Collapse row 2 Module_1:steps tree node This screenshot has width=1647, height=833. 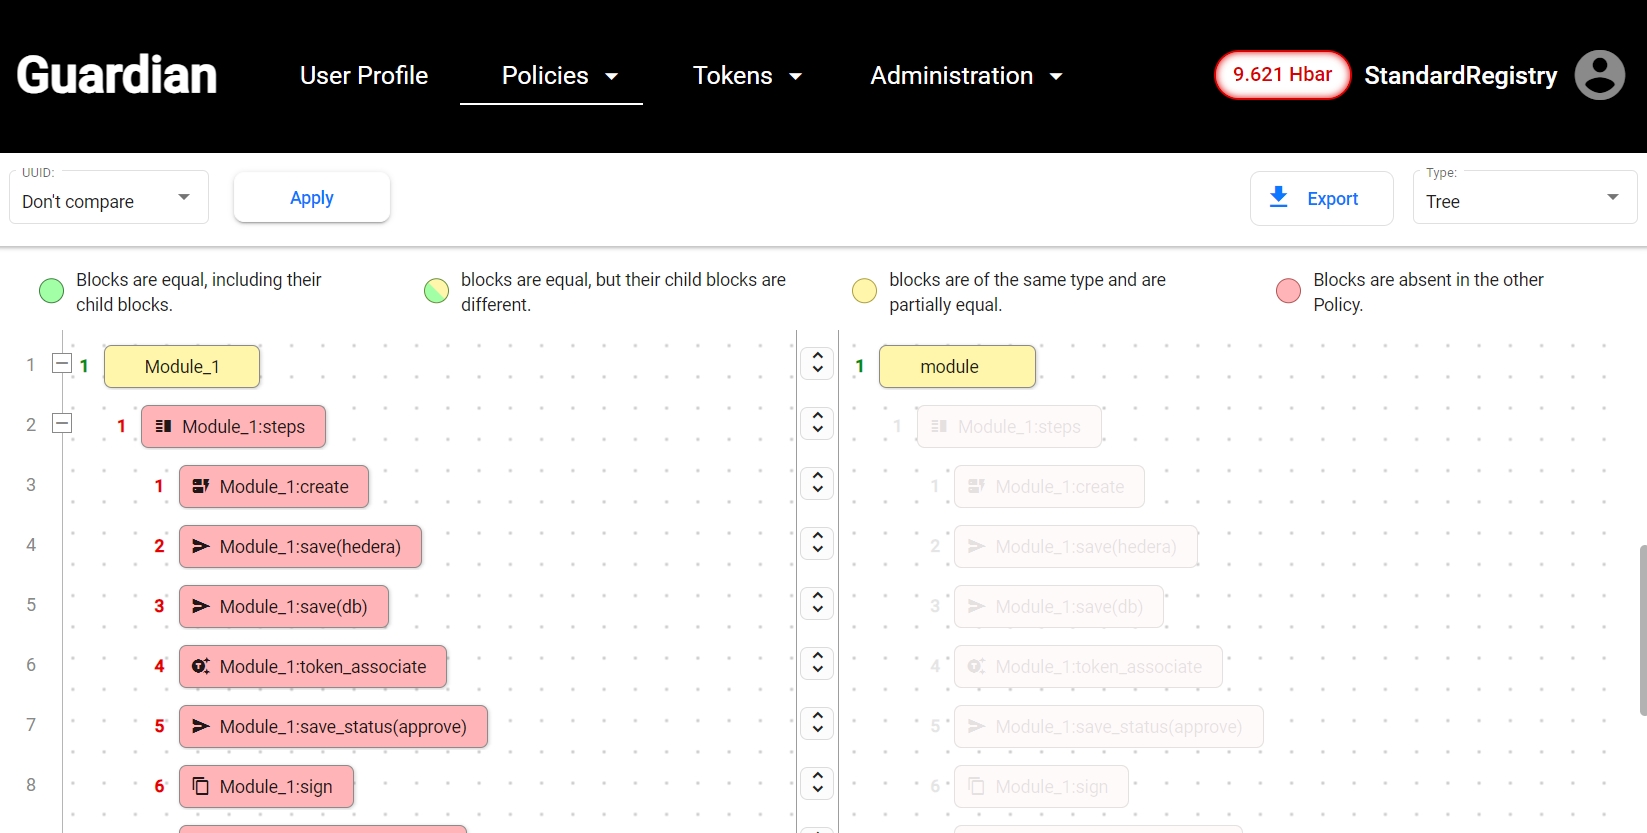[62, 424]
